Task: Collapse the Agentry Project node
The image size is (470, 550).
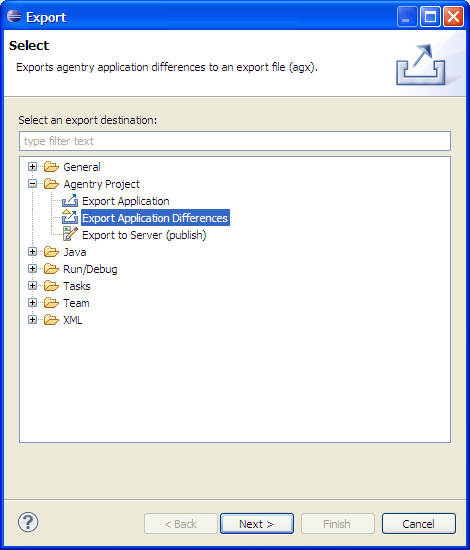Action: pyautogui.click(x=32, y=183)
